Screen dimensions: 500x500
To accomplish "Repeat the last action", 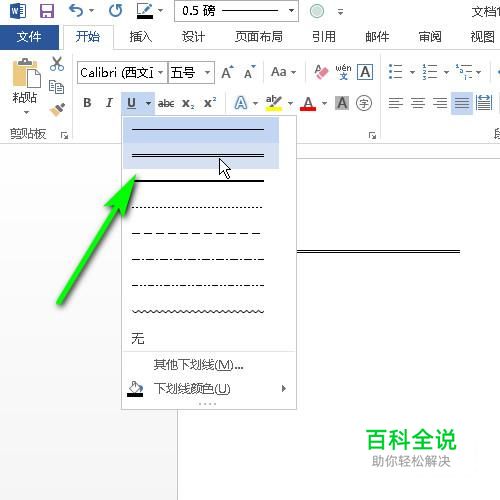I will coord(115,11).
